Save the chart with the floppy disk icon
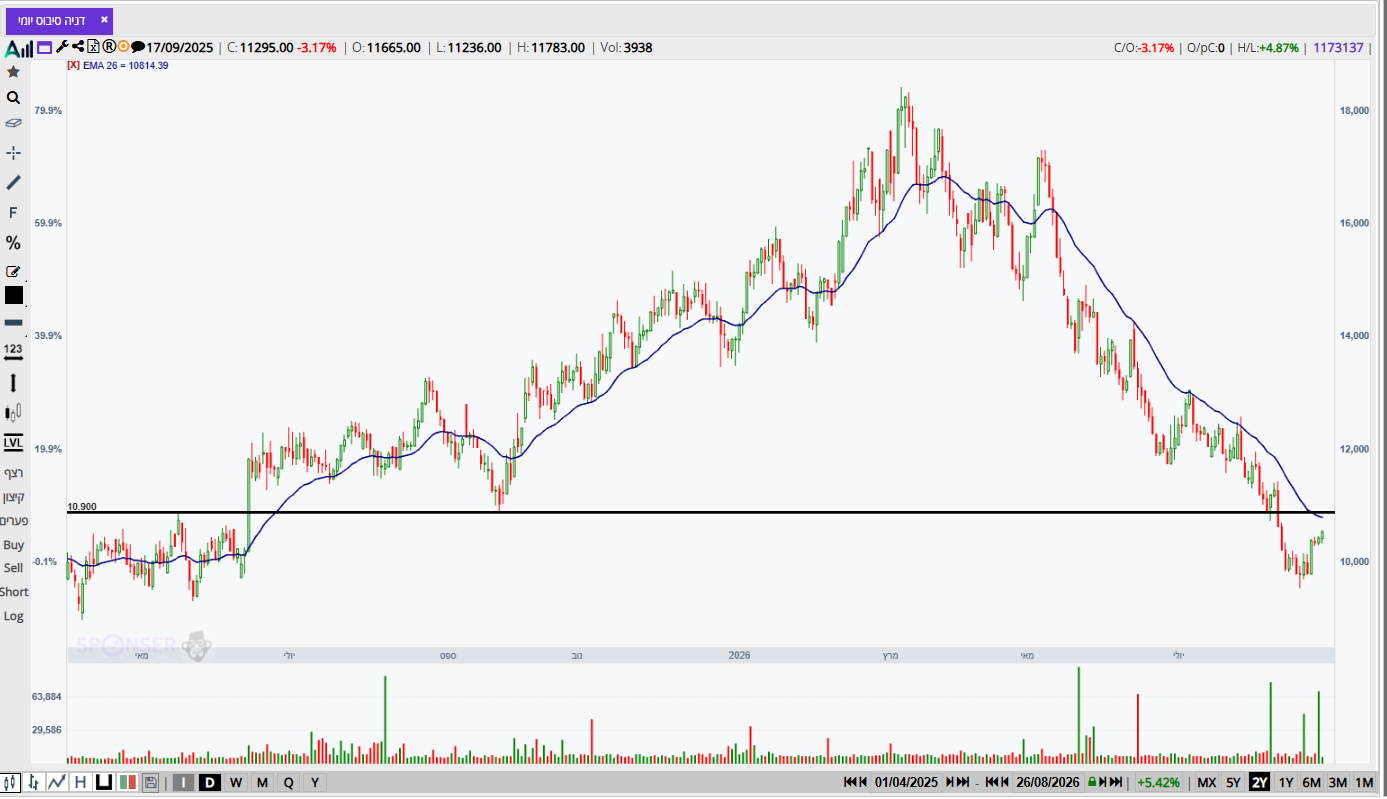Viewport: 1387px width, 799px height. coord(151,782)
